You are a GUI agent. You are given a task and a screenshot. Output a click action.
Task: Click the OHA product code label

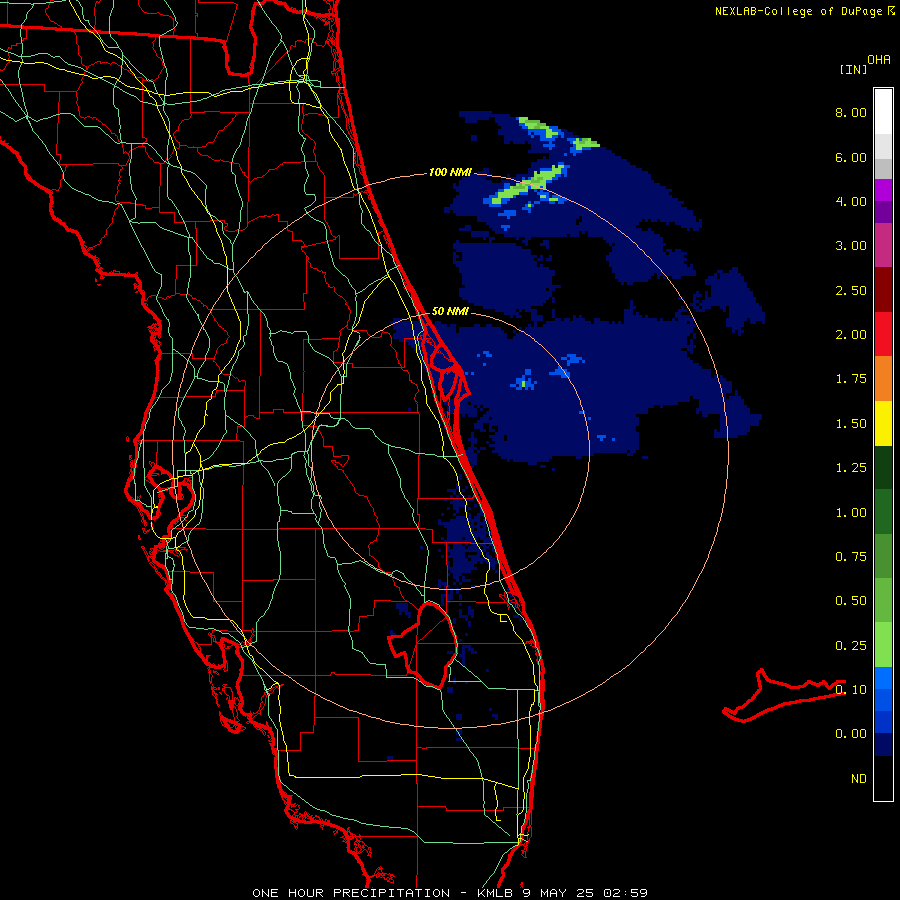tap(879, 59)
